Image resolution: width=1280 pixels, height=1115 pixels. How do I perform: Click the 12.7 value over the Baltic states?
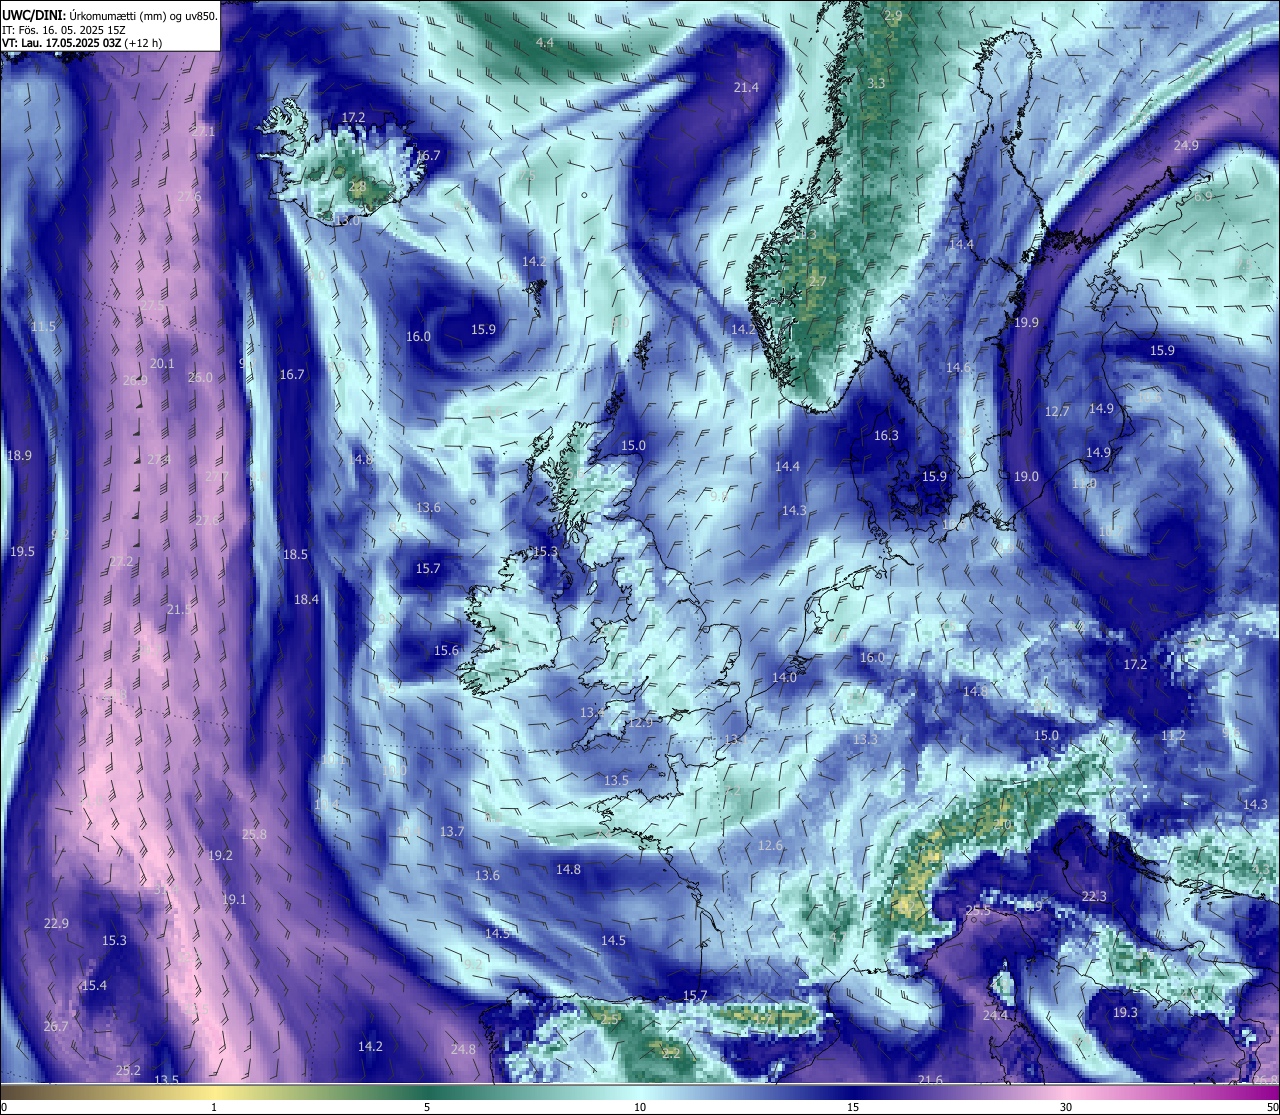[1057, 411]
